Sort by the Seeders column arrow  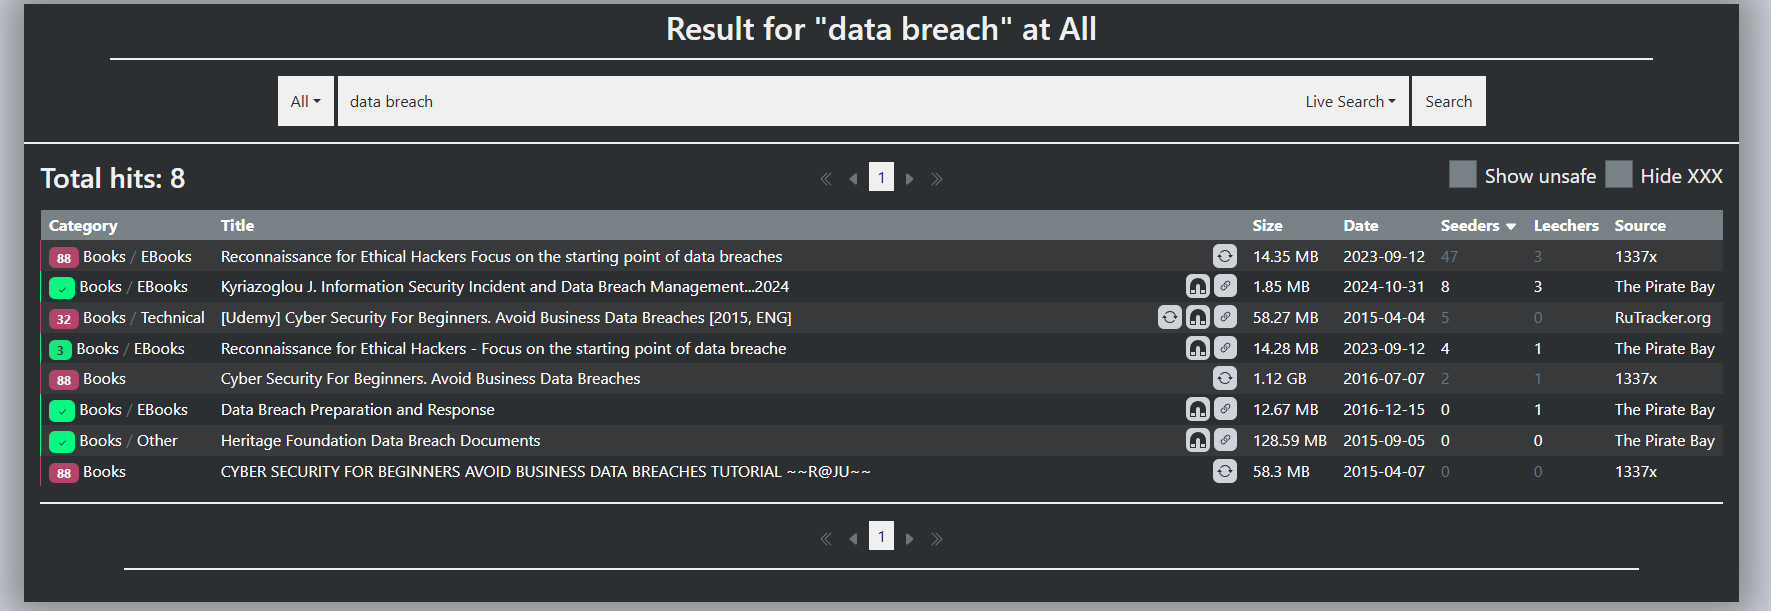coord(1510,227)
